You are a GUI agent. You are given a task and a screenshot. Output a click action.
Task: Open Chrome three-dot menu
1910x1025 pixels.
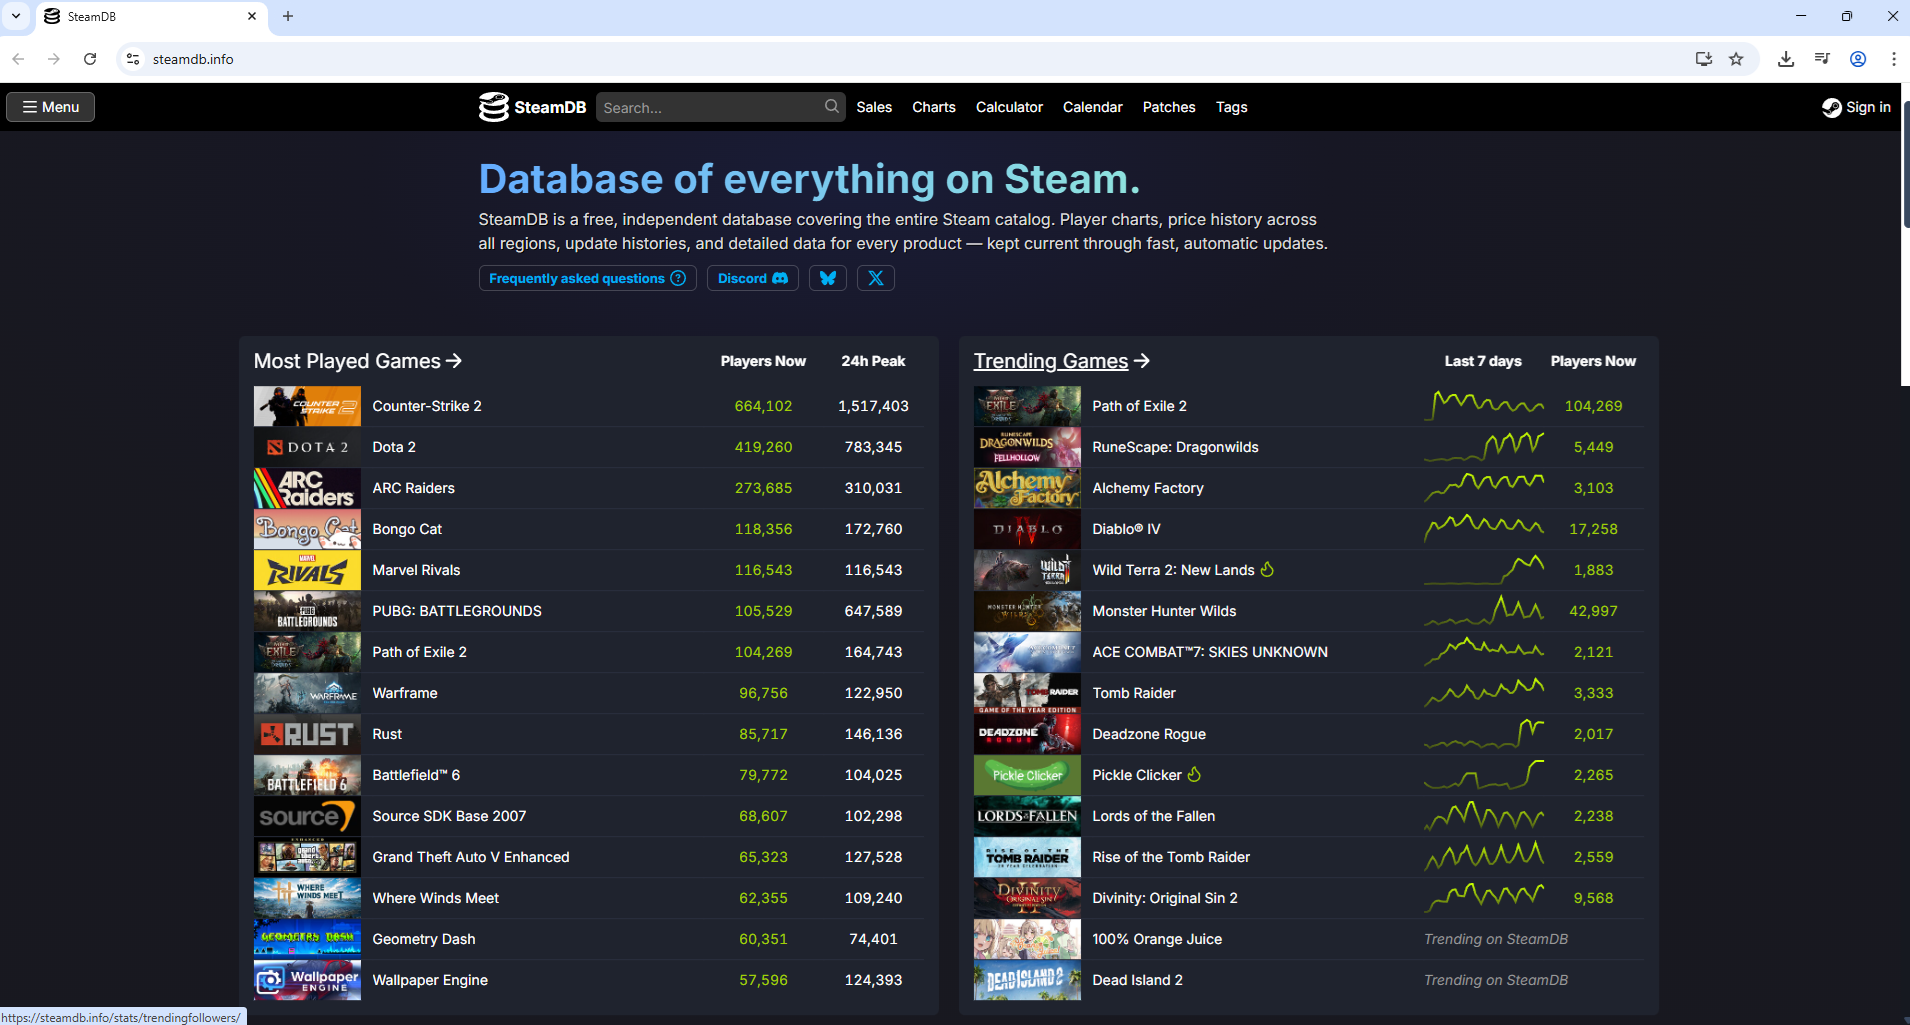point(1894,59)
